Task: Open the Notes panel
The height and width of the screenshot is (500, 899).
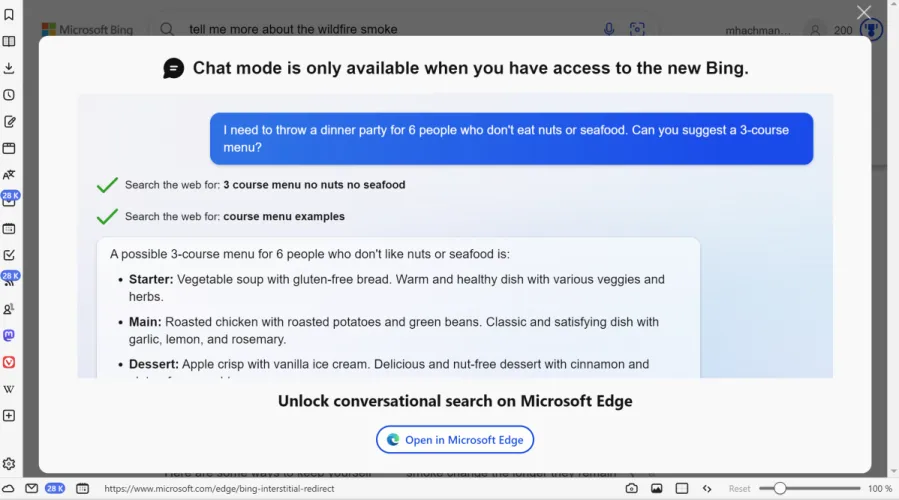Action: coord(9,122)
